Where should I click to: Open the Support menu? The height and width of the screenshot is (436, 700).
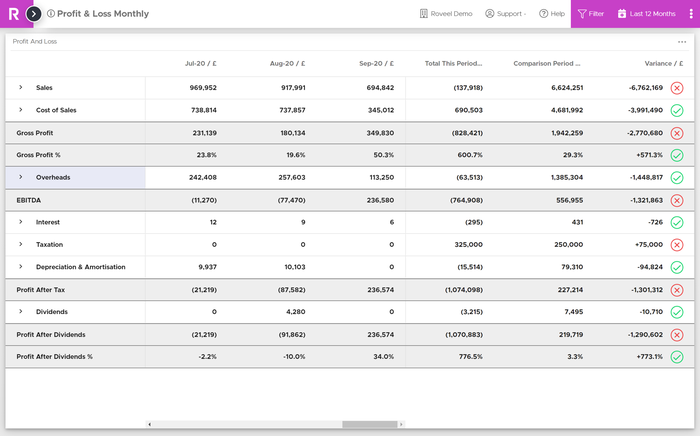click(x=505, y=14)
